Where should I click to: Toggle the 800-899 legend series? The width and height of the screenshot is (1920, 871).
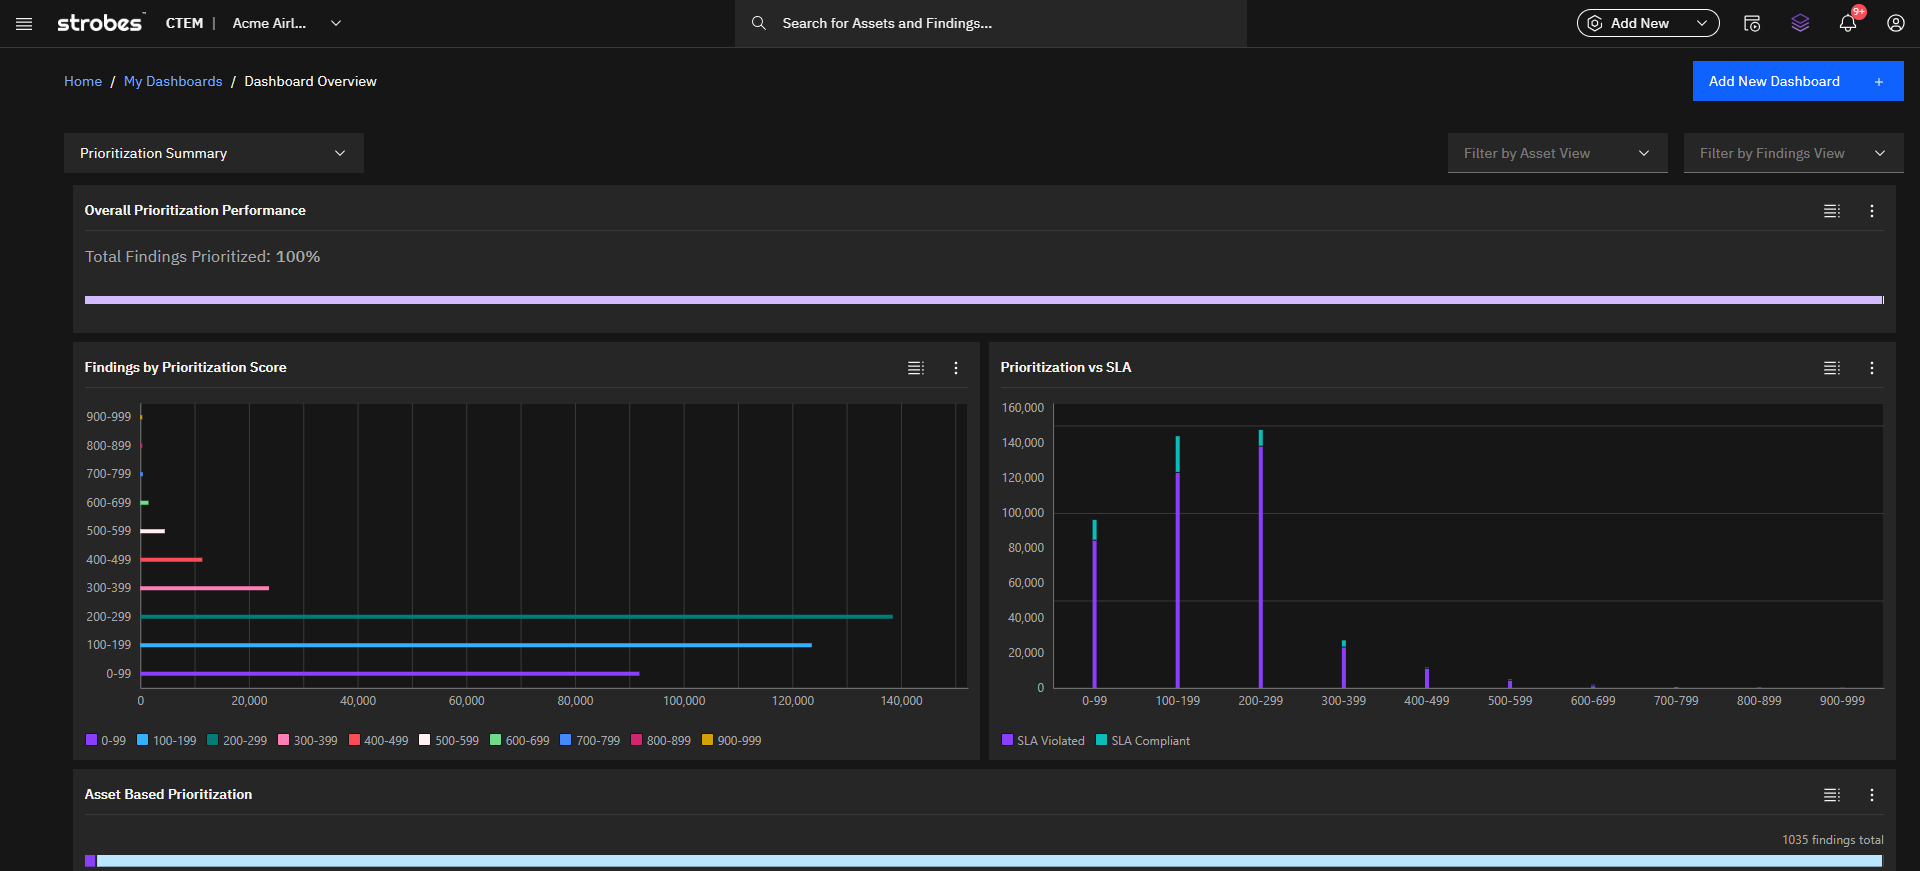661,741
